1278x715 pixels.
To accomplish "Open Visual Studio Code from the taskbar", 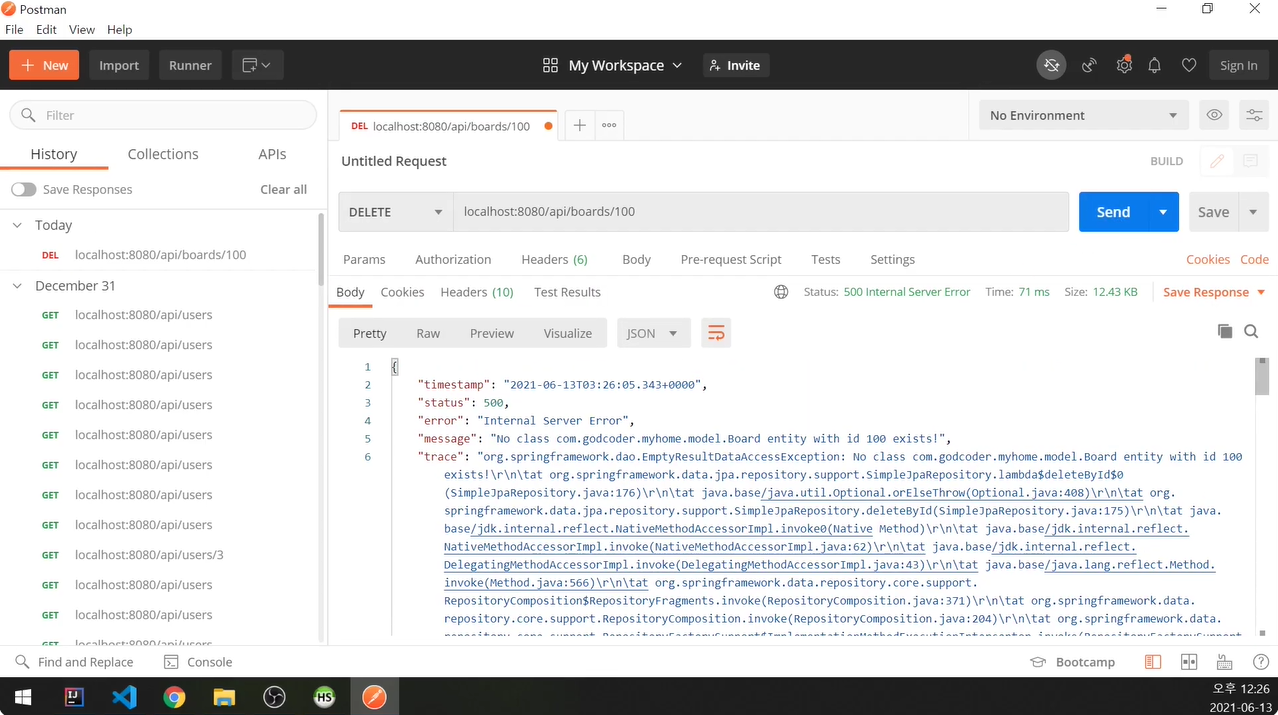I will 124,697.
